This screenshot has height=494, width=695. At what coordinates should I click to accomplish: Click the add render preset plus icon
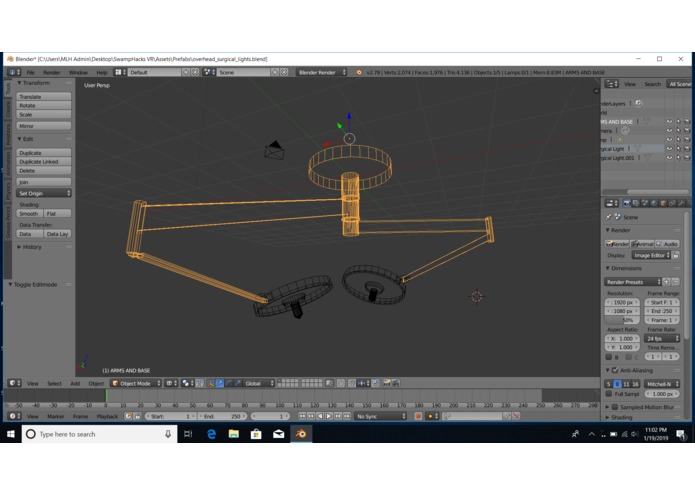point(666,282)
